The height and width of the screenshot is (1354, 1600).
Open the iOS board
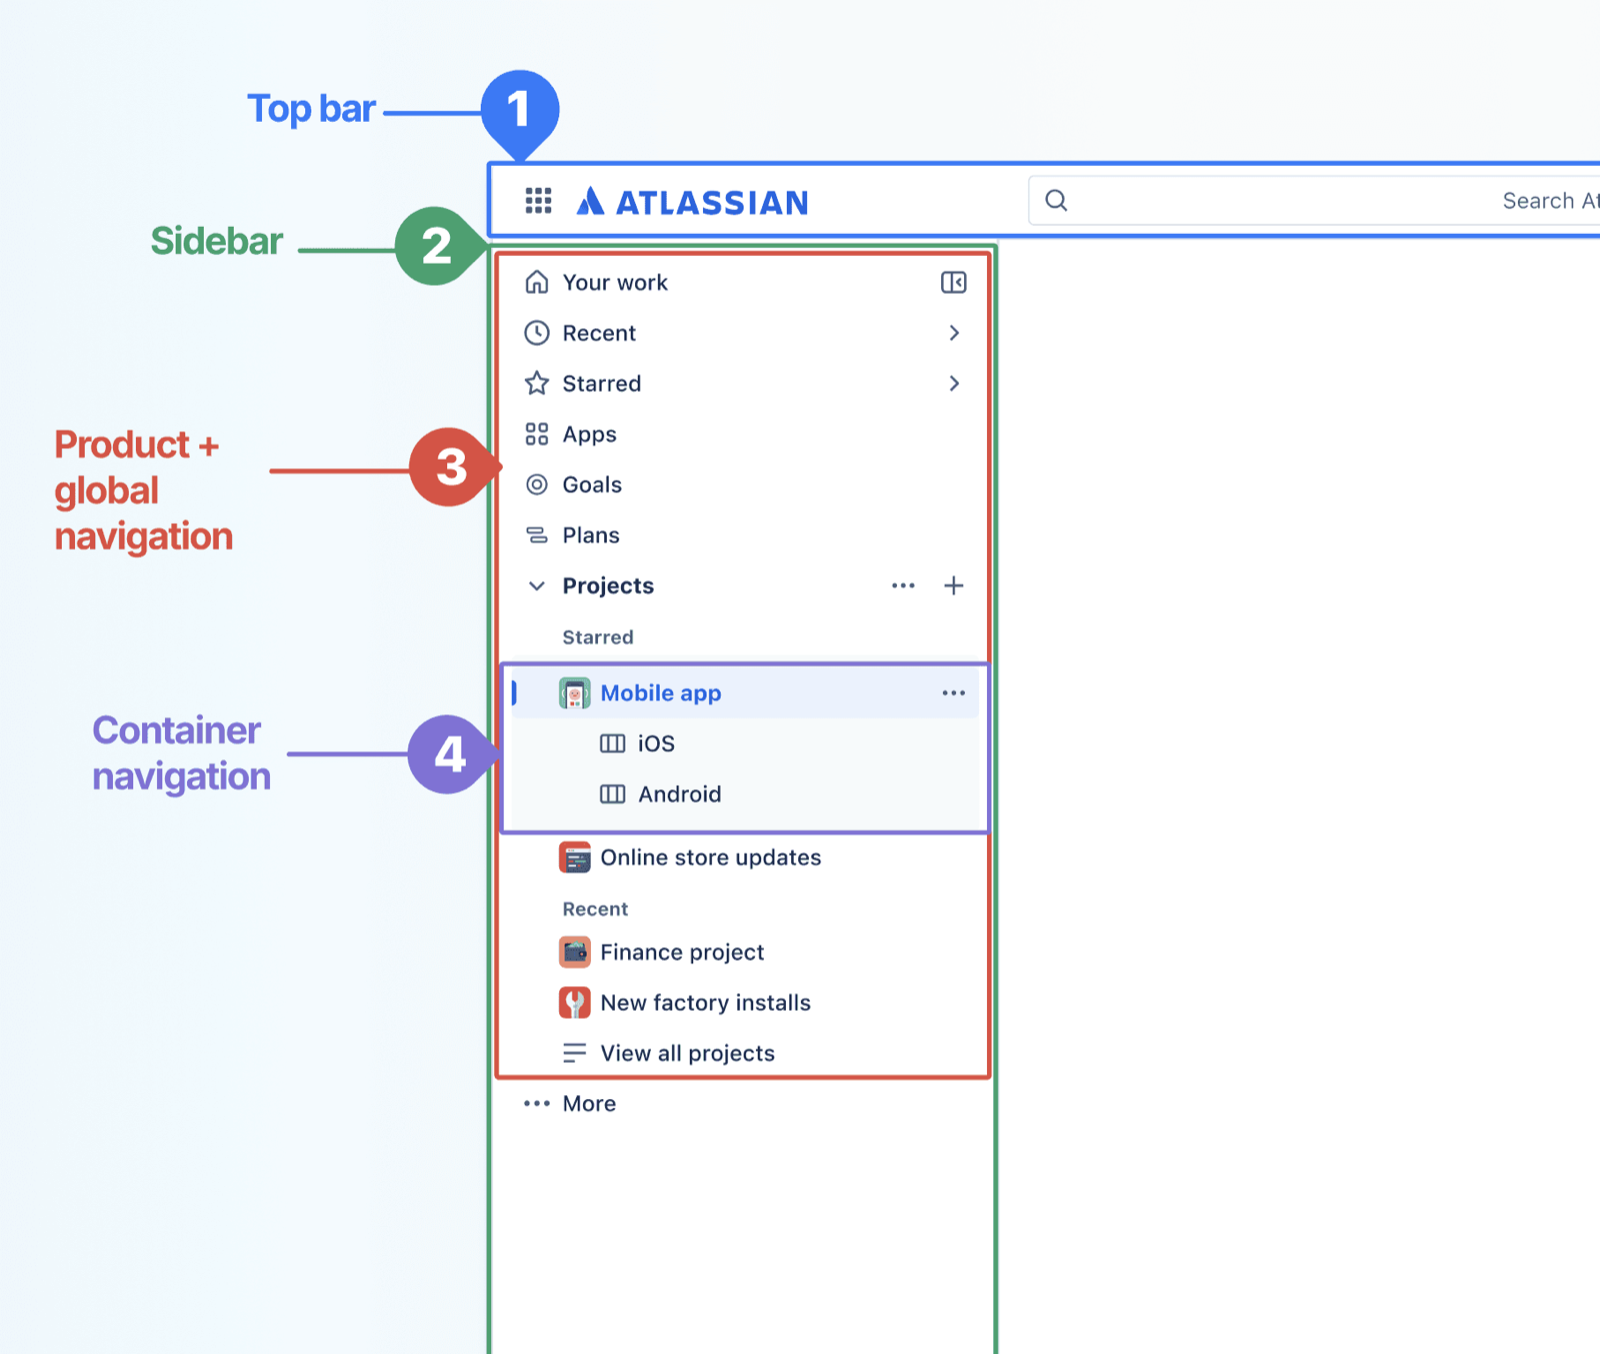pos(656,743)
